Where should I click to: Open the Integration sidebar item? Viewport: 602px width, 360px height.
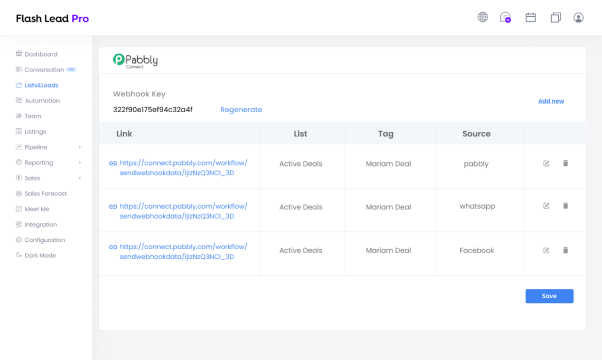click(36, 225)
